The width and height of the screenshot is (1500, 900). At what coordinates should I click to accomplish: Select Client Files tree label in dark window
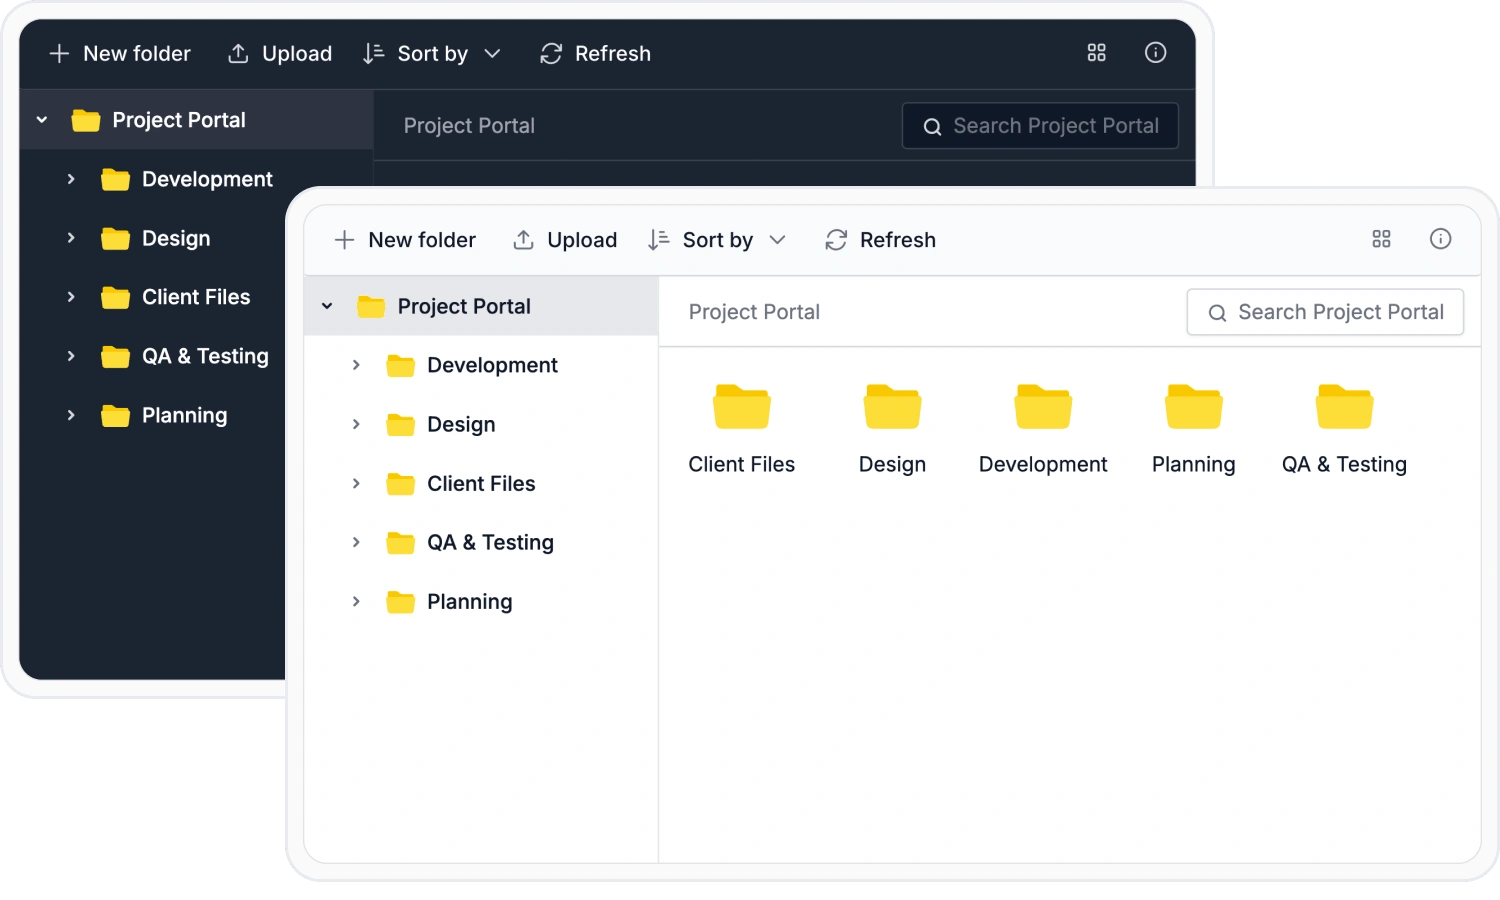196,297
